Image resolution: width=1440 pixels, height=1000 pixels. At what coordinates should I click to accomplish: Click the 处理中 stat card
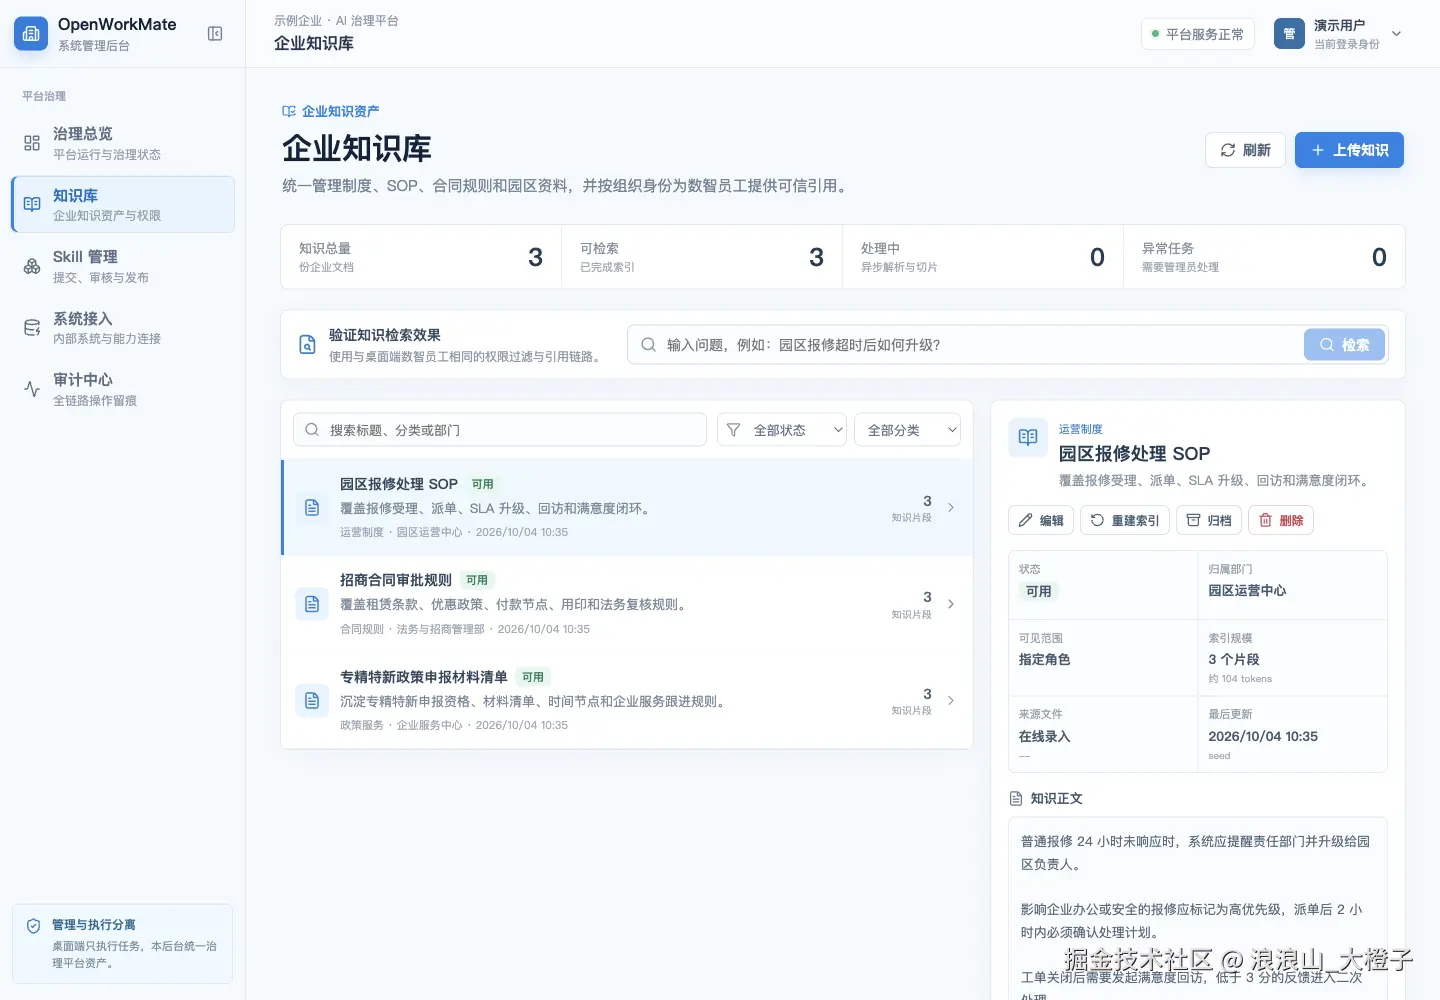[983, 257]
